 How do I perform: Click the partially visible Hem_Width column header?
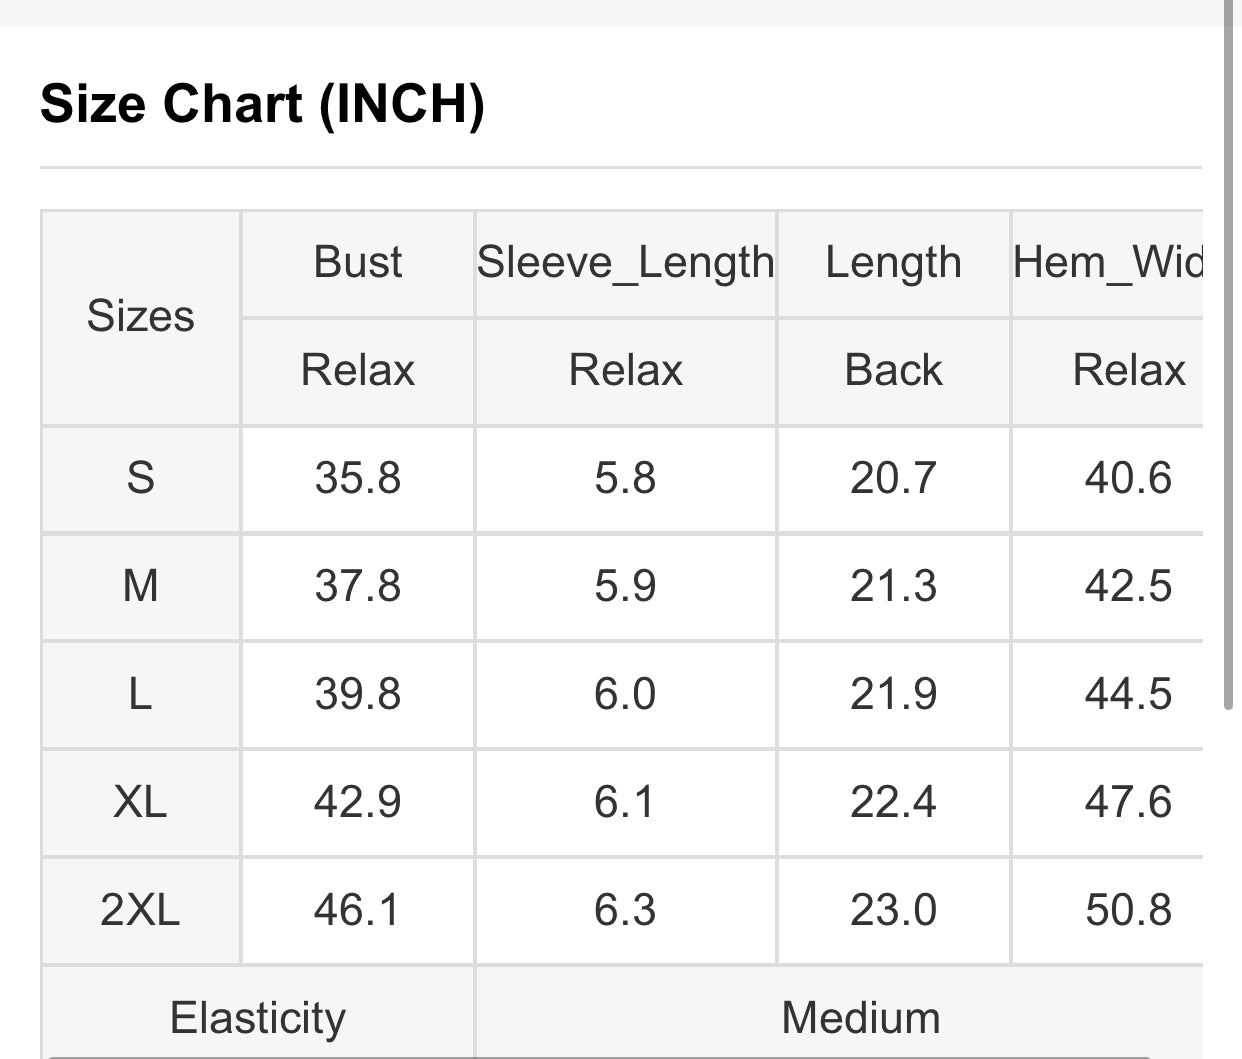tap(1108, 263)
